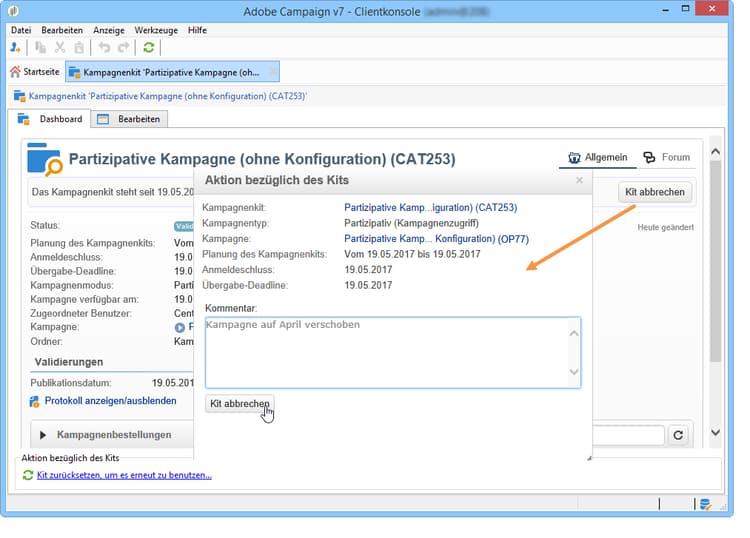Click the 'Zugeordneter Benutzer:' label
Screen dimensions: 750x538
pyautogui.click(x=81, y=313)
